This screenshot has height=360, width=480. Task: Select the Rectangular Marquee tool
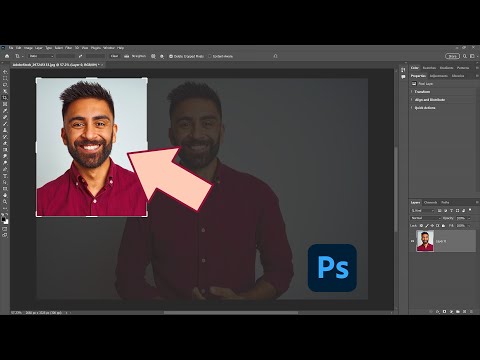pyautogui.click(x=5, y=78)
